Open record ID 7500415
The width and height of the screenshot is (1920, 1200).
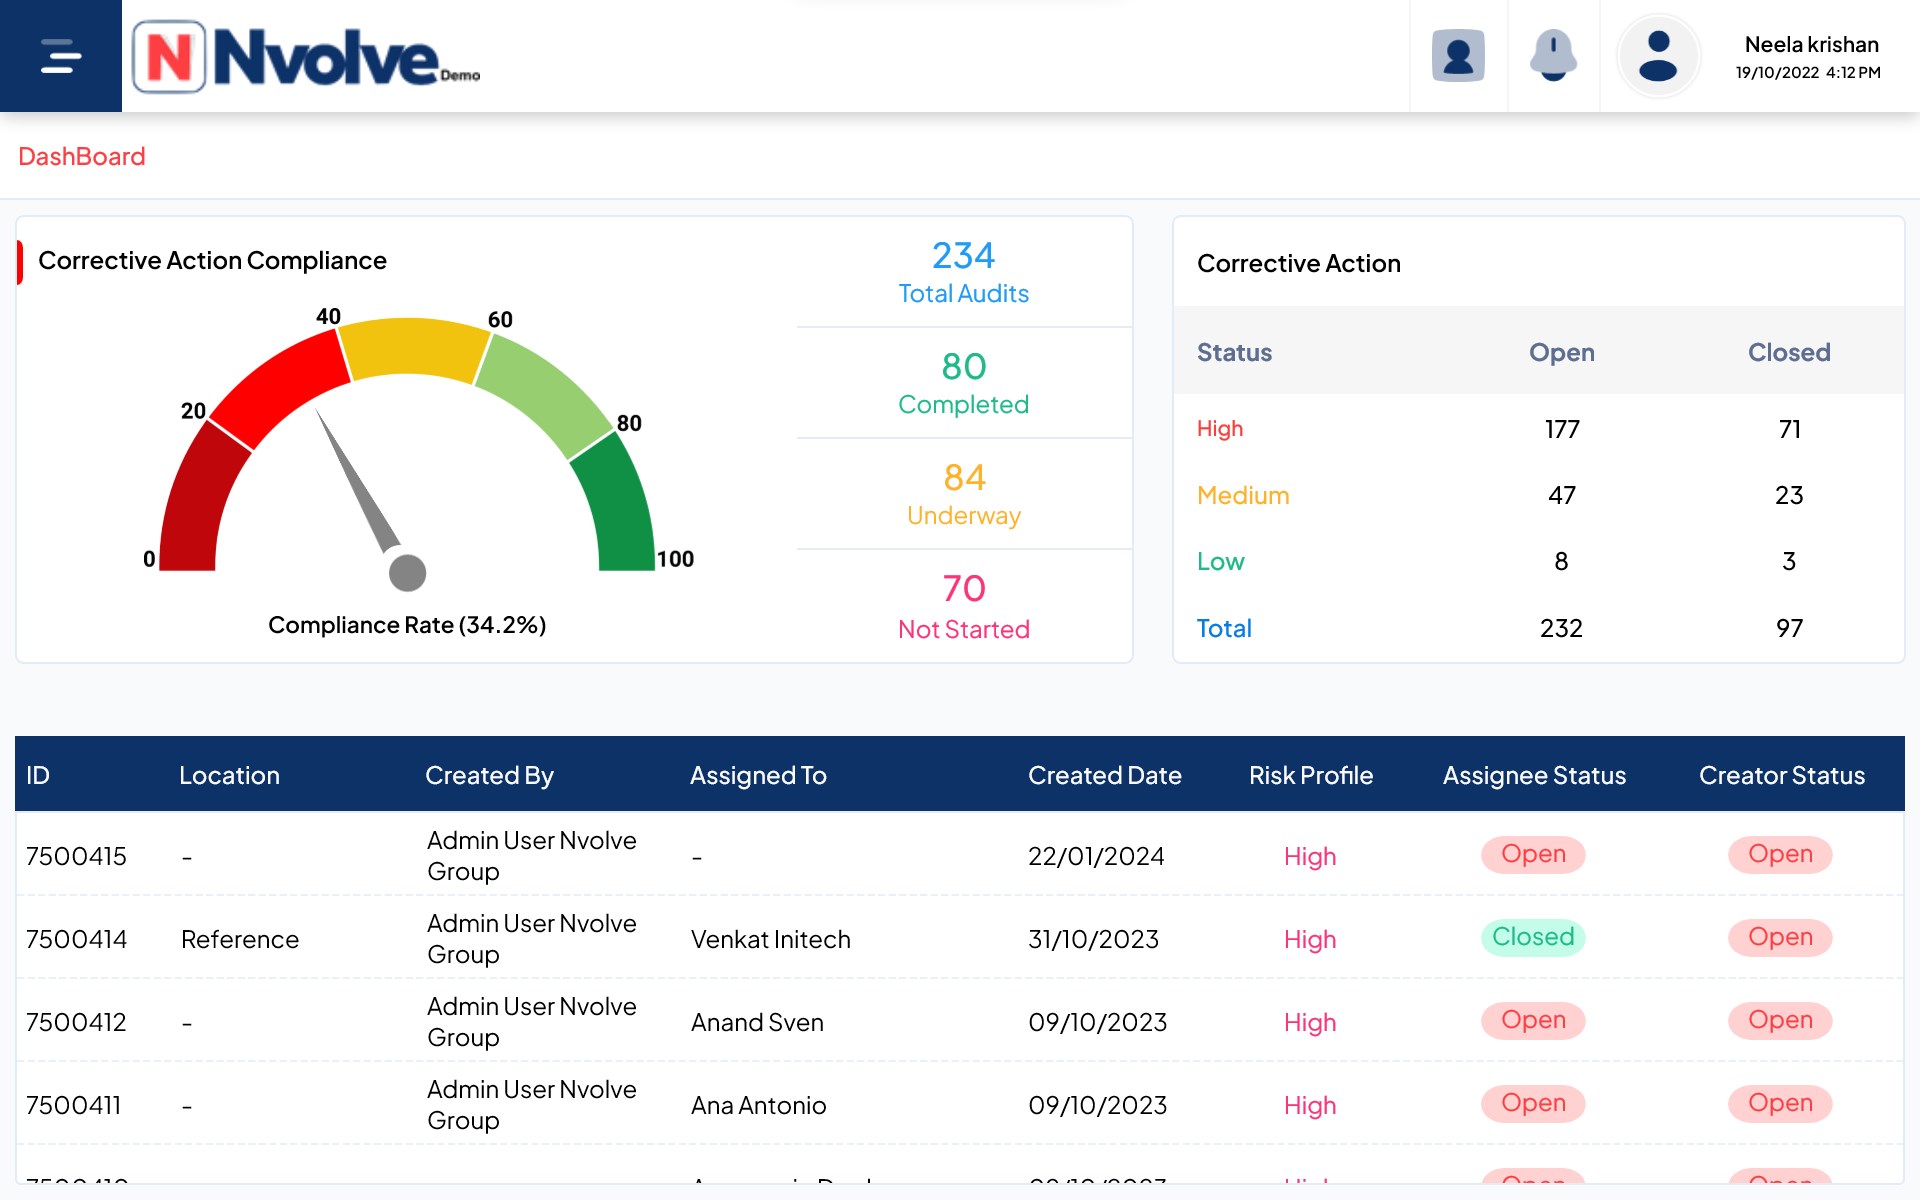76,857
